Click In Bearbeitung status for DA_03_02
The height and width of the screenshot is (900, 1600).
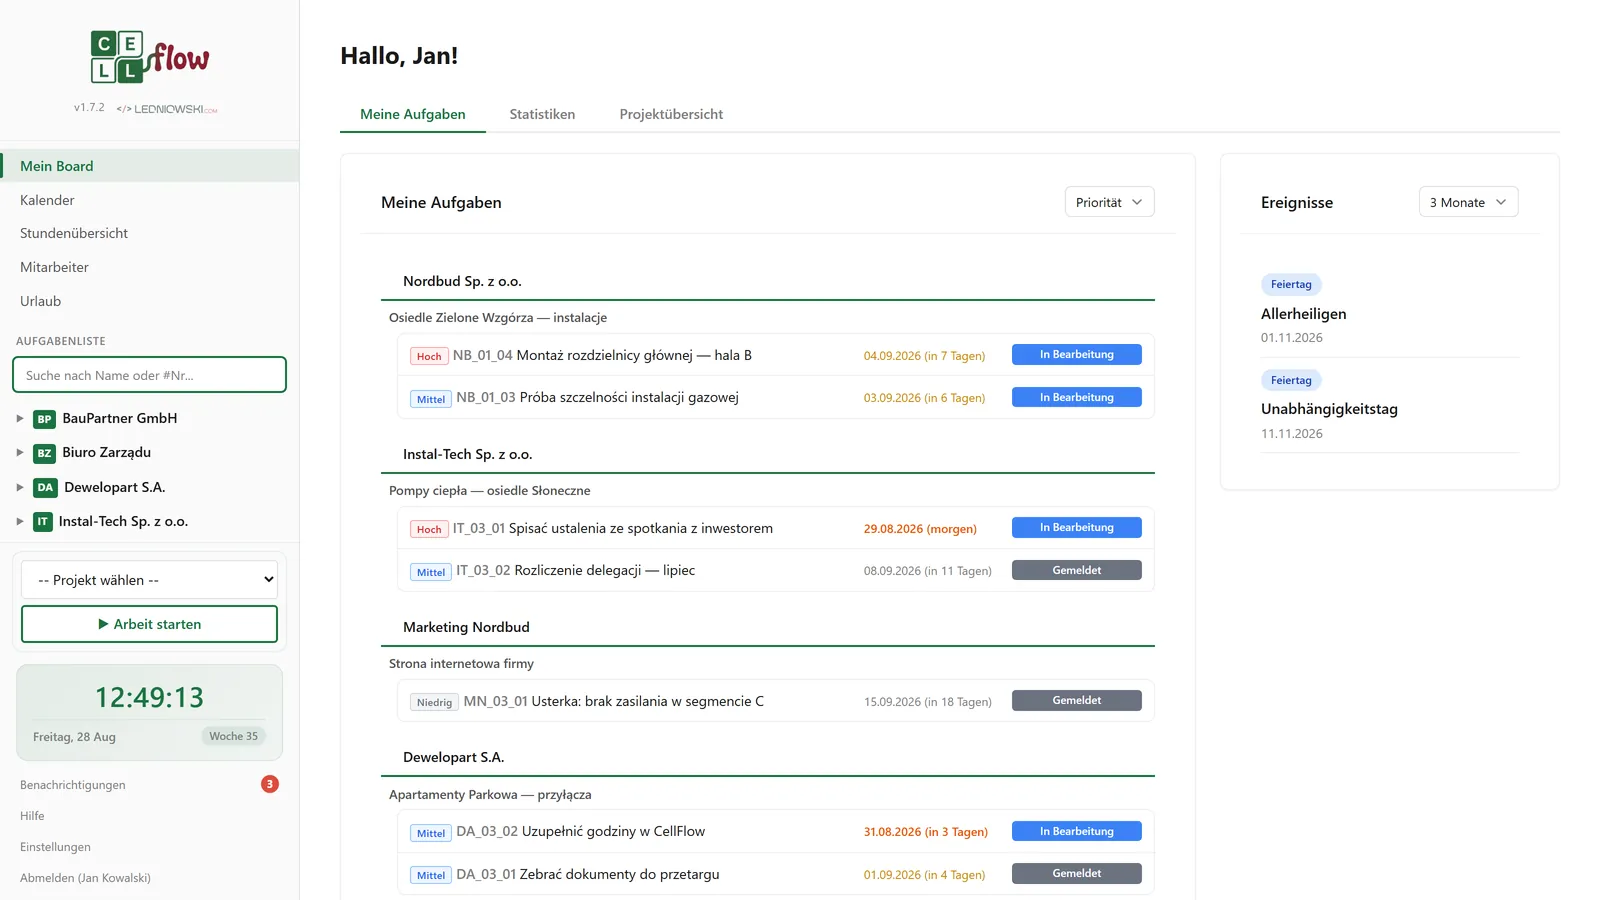pos(1077,832)
